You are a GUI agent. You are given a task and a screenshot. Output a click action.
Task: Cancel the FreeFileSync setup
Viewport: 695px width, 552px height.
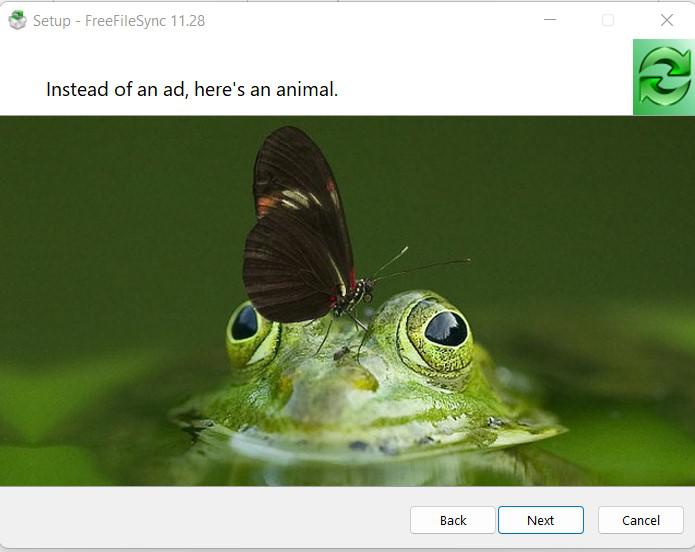click(640, 520)
